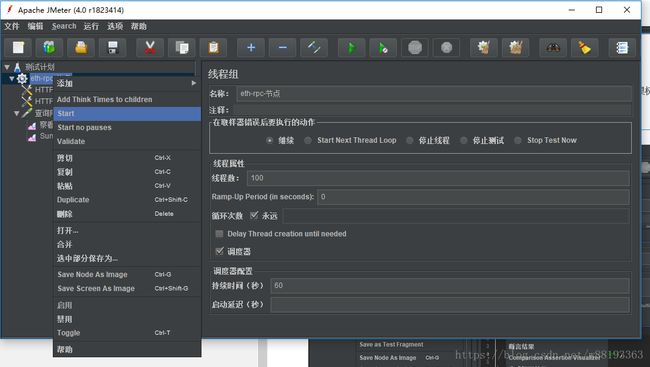Viewport: 650px width, 367px height.
Task: Choose 禁用 in the context menu
Action: point(127,319)
